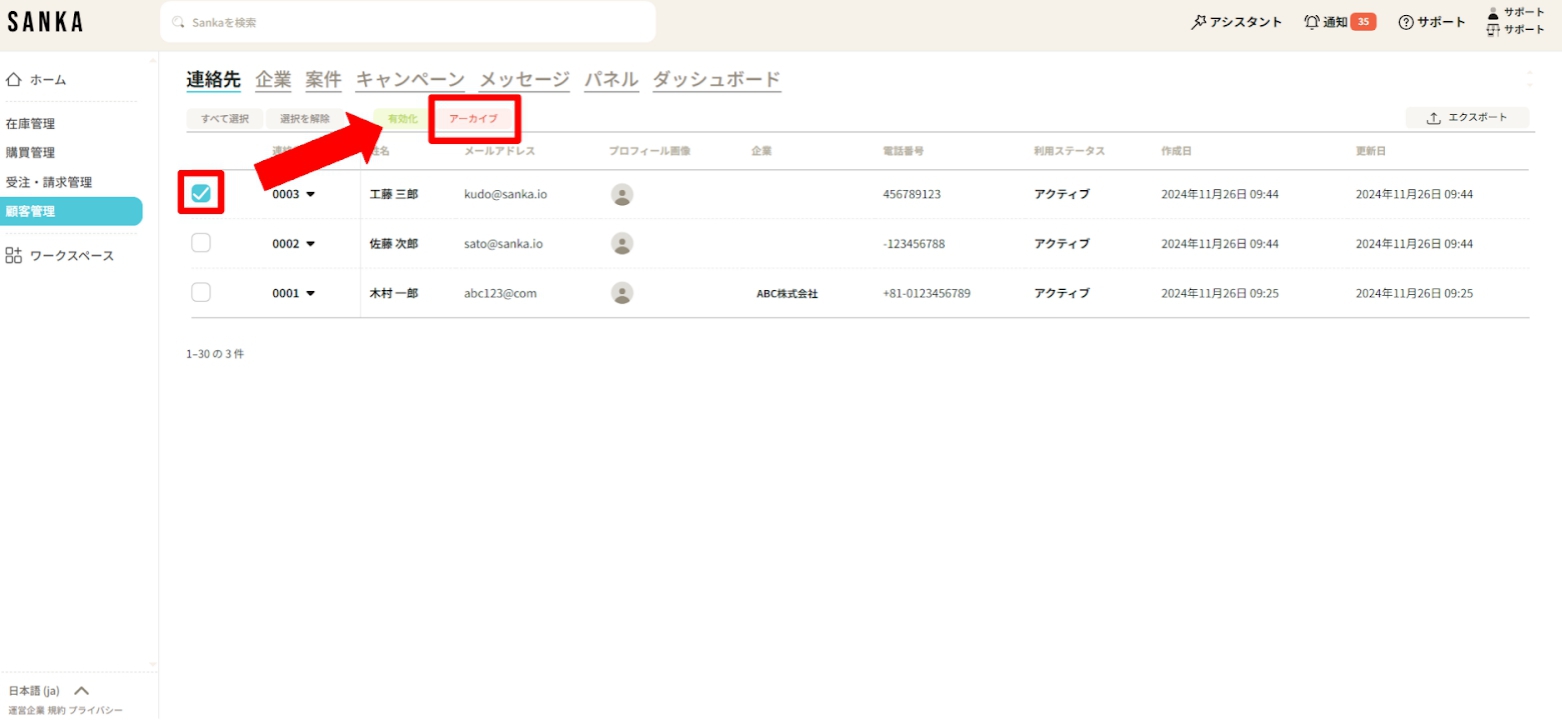The image size is (1562, 725).
Task: Click the Assistant wand icon
Action: pyautogui.click(x=1198, y=22)
